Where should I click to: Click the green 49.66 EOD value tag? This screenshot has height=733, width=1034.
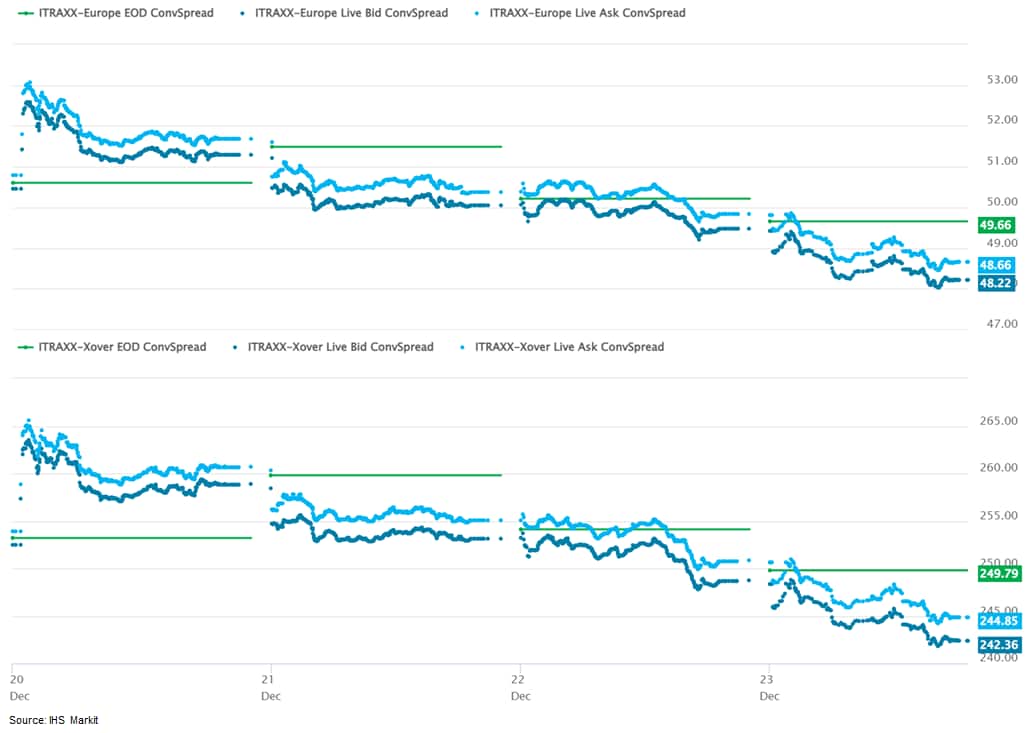996,225
